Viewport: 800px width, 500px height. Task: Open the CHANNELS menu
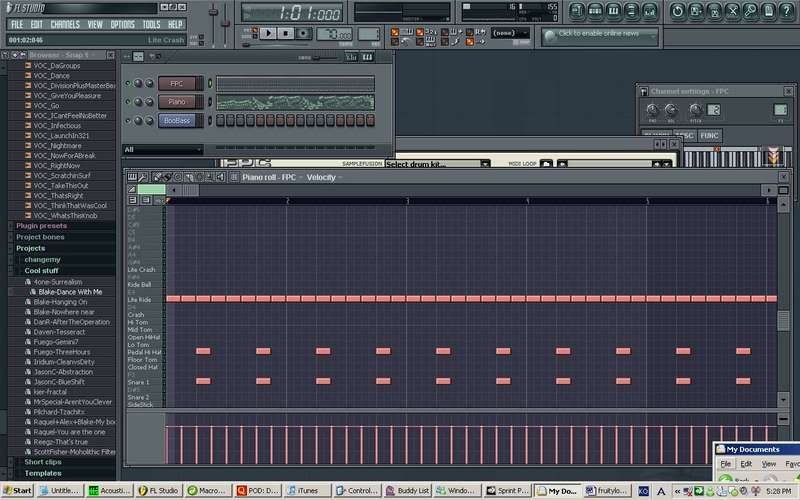65,24
